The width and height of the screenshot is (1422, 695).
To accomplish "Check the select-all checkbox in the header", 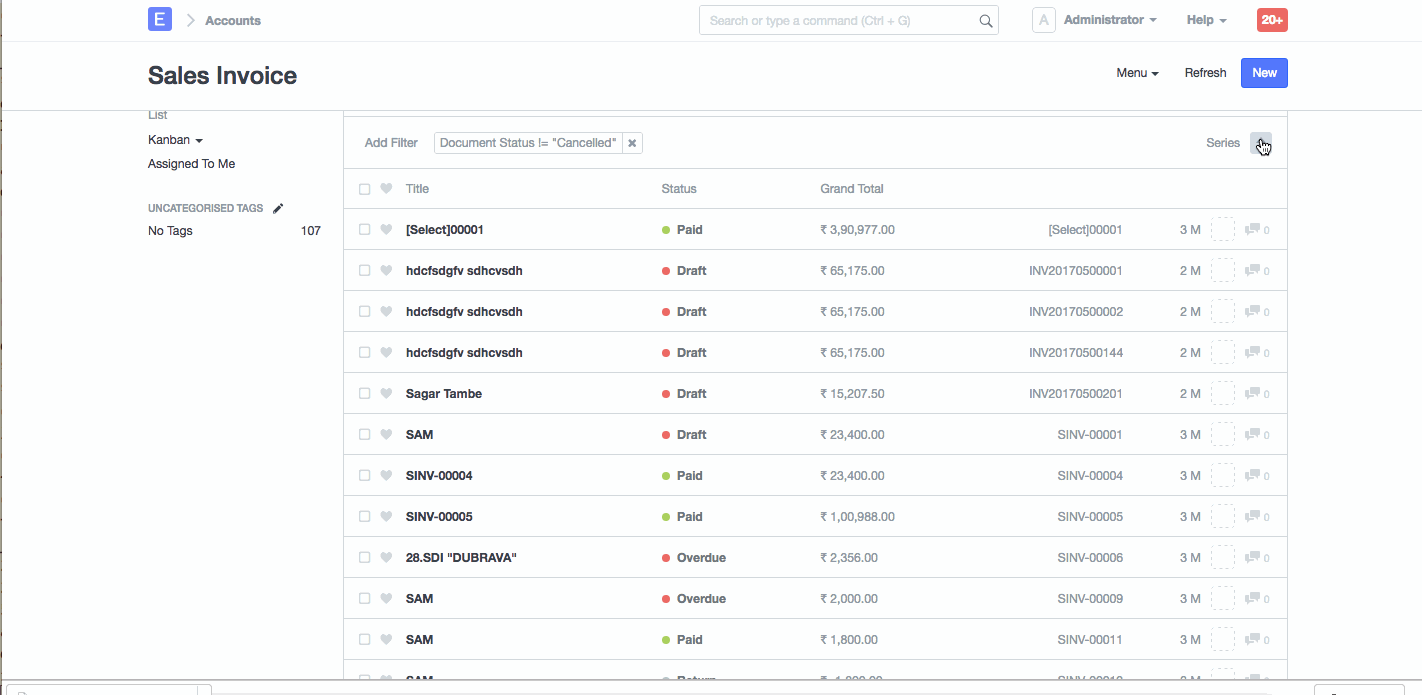I will click(x=364, y=188).
